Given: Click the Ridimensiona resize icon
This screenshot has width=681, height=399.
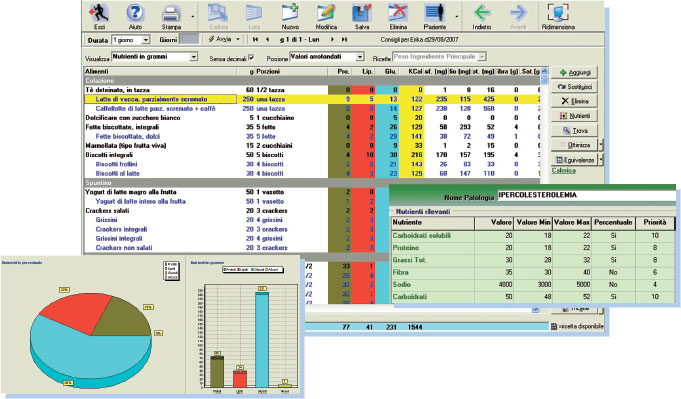Looking at the screenshot, I should coord(558,13).
